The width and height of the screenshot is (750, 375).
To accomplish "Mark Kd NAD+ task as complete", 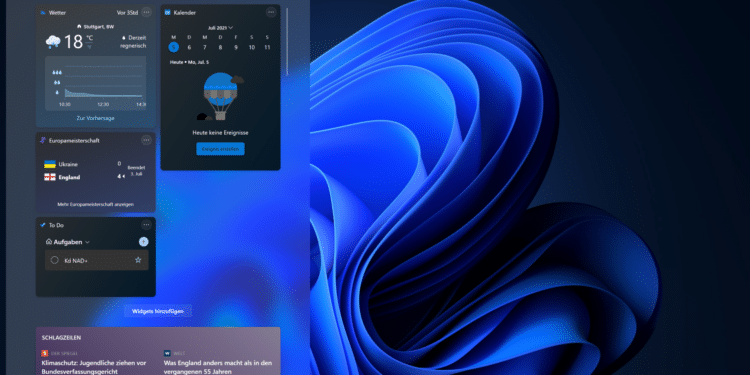I will [x=55, y=260].
